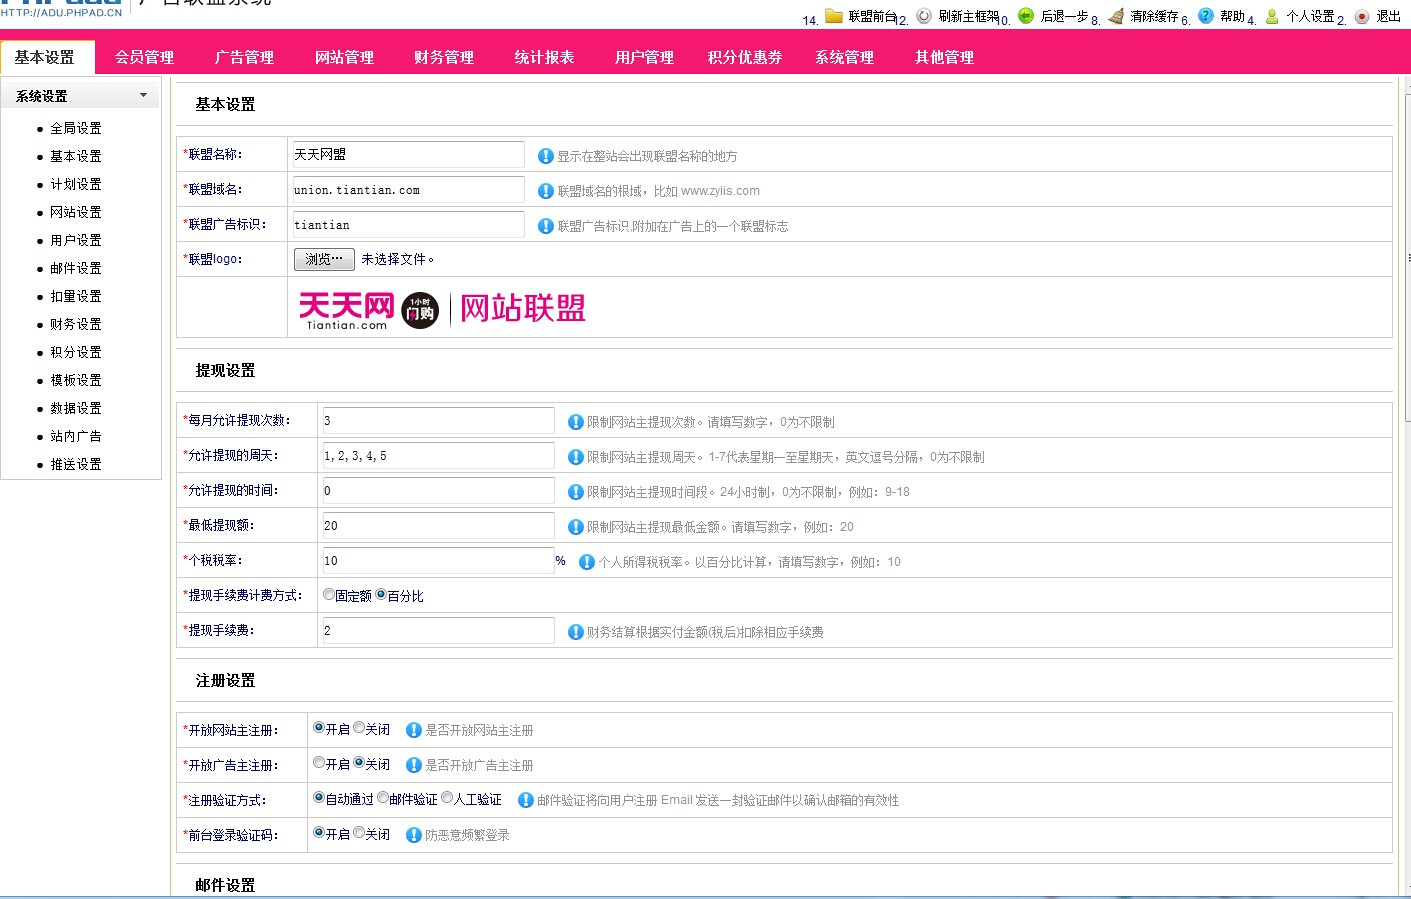Click info icon for 允许提现的时间
Image resolution: width=1411 pixels, height=899 pixels.
coord(576,492)
